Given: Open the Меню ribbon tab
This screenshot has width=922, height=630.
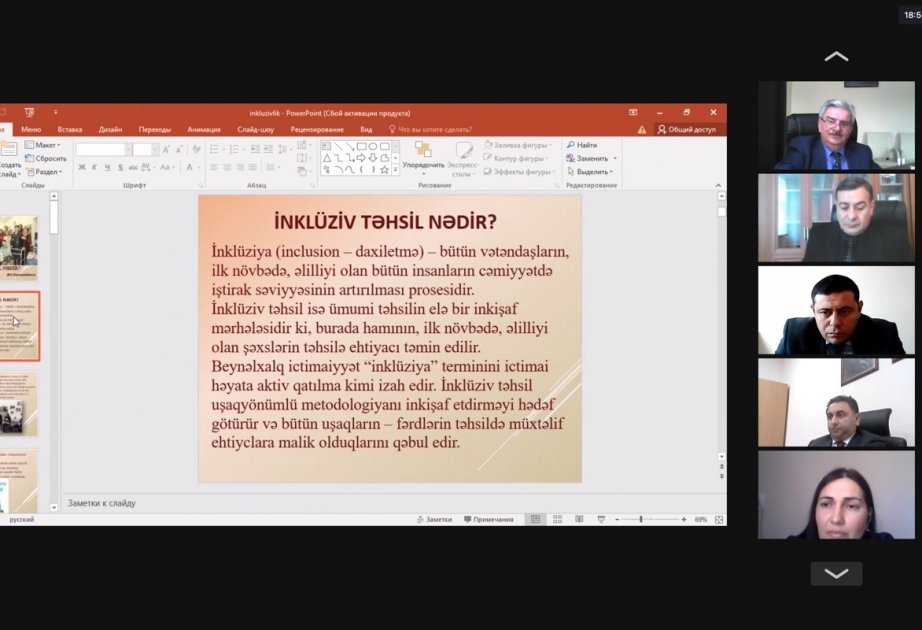Looking at the screenshot, I should [31, 129].
